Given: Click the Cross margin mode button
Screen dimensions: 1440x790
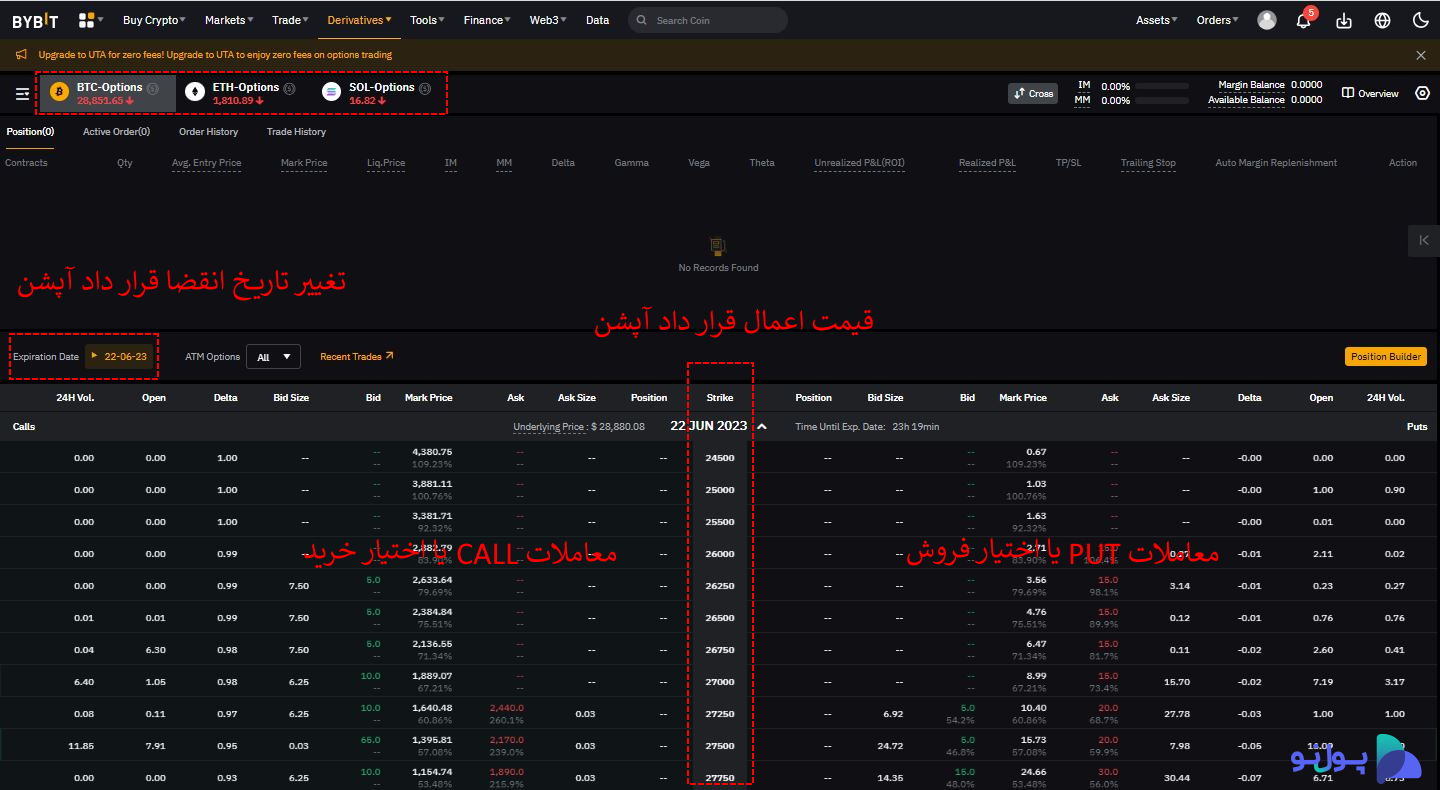Looking at the screenshot, I should point(1033,93).
